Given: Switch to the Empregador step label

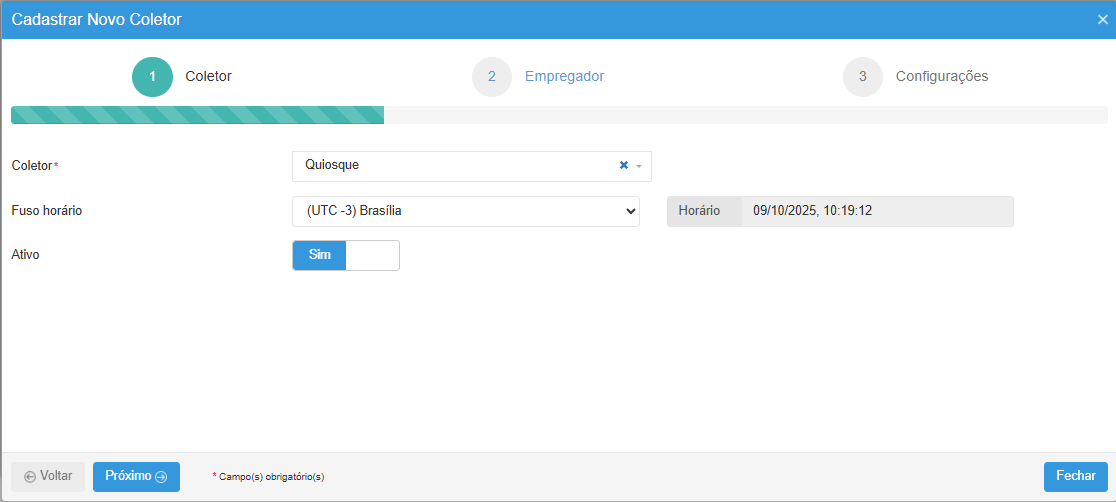Looking at the screenshot, I should click(x=564, y=77).
